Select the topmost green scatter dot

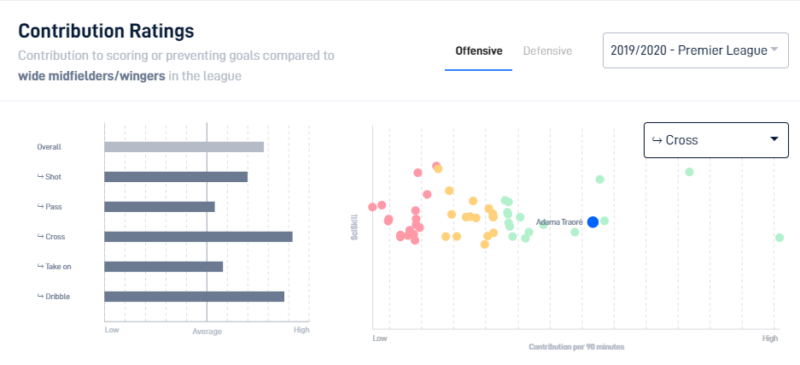coord(689,172)
